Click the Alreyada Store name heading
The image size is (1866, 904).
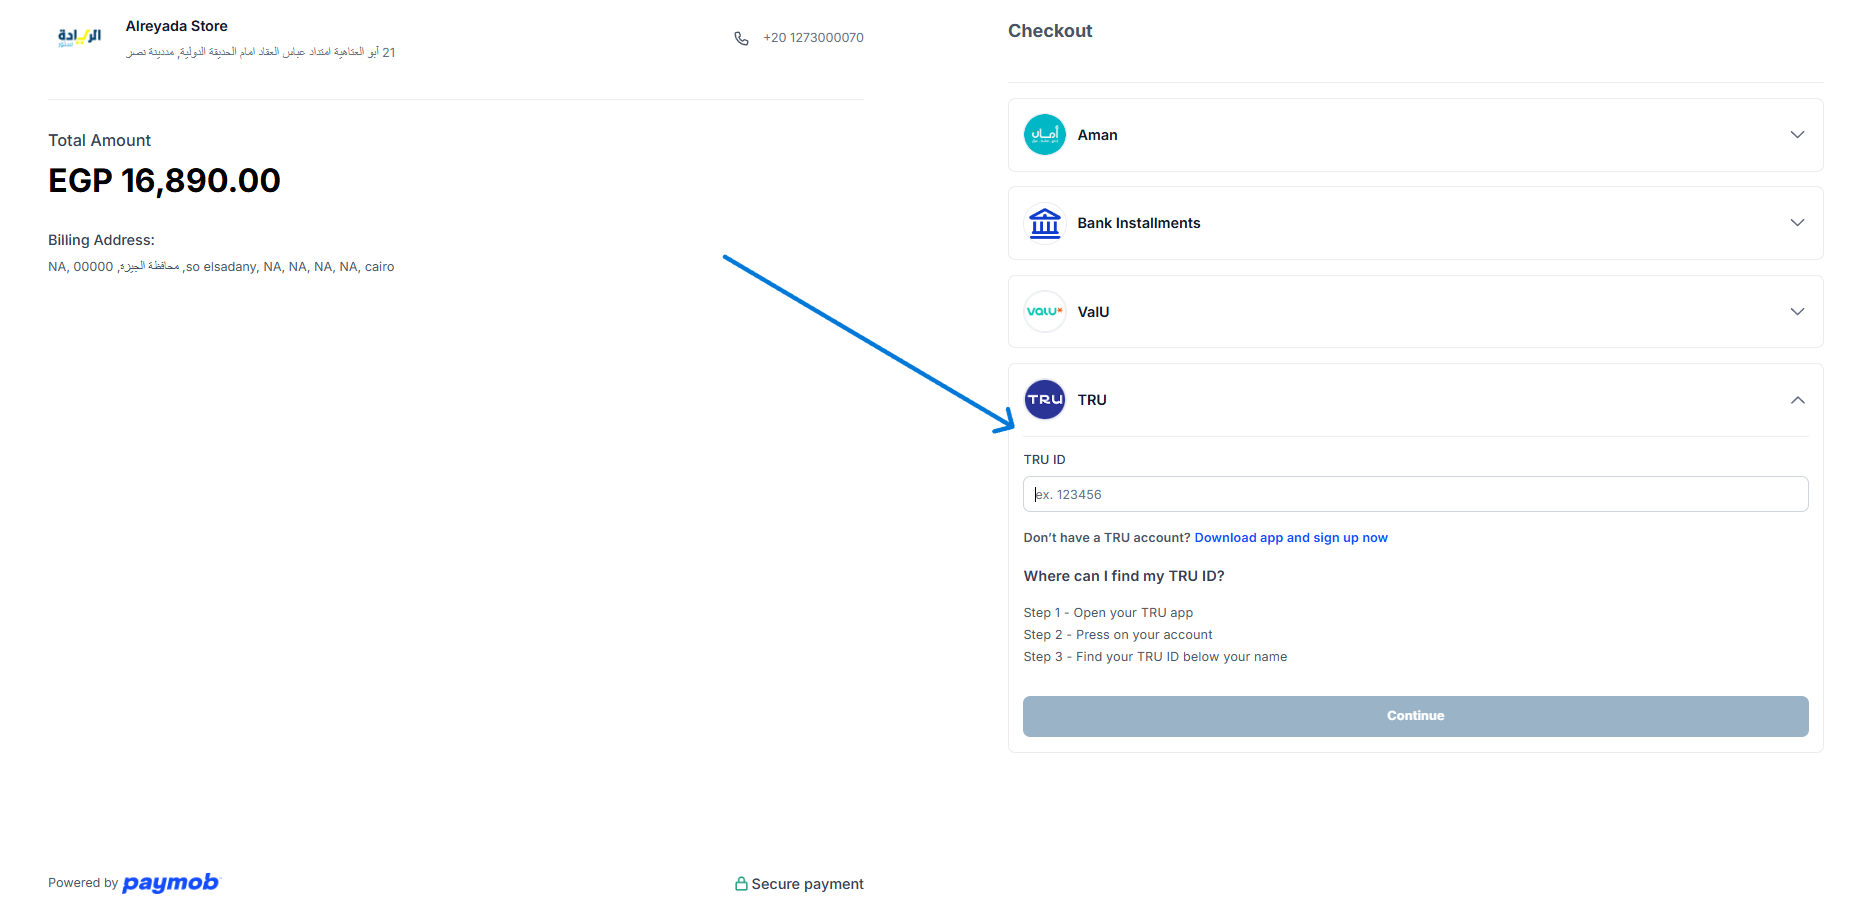coord(177,26)
